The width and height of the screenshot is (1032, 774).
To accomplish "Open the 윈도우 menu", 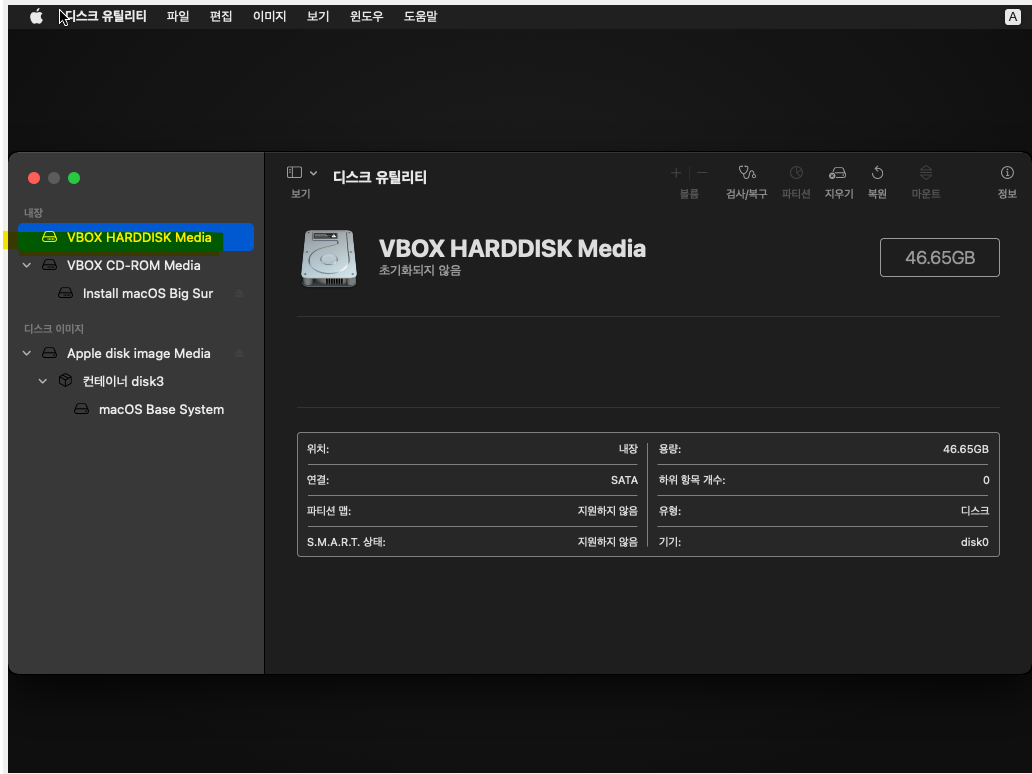I will pyautogui.click(x=367, y=16).
